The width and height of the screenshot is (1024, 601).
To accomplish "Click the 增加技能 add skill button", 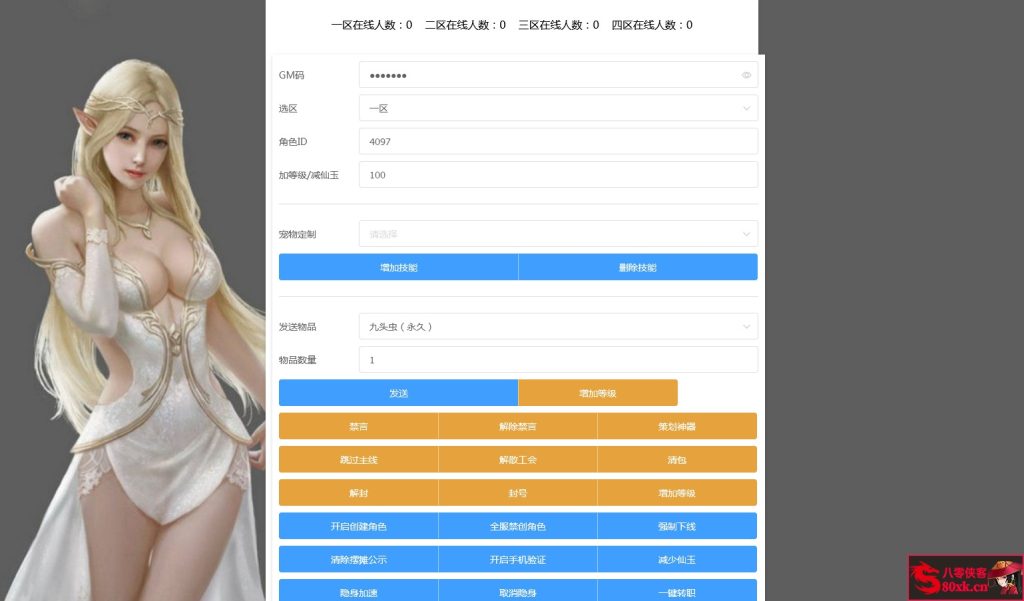I will [x=399, y=267].
